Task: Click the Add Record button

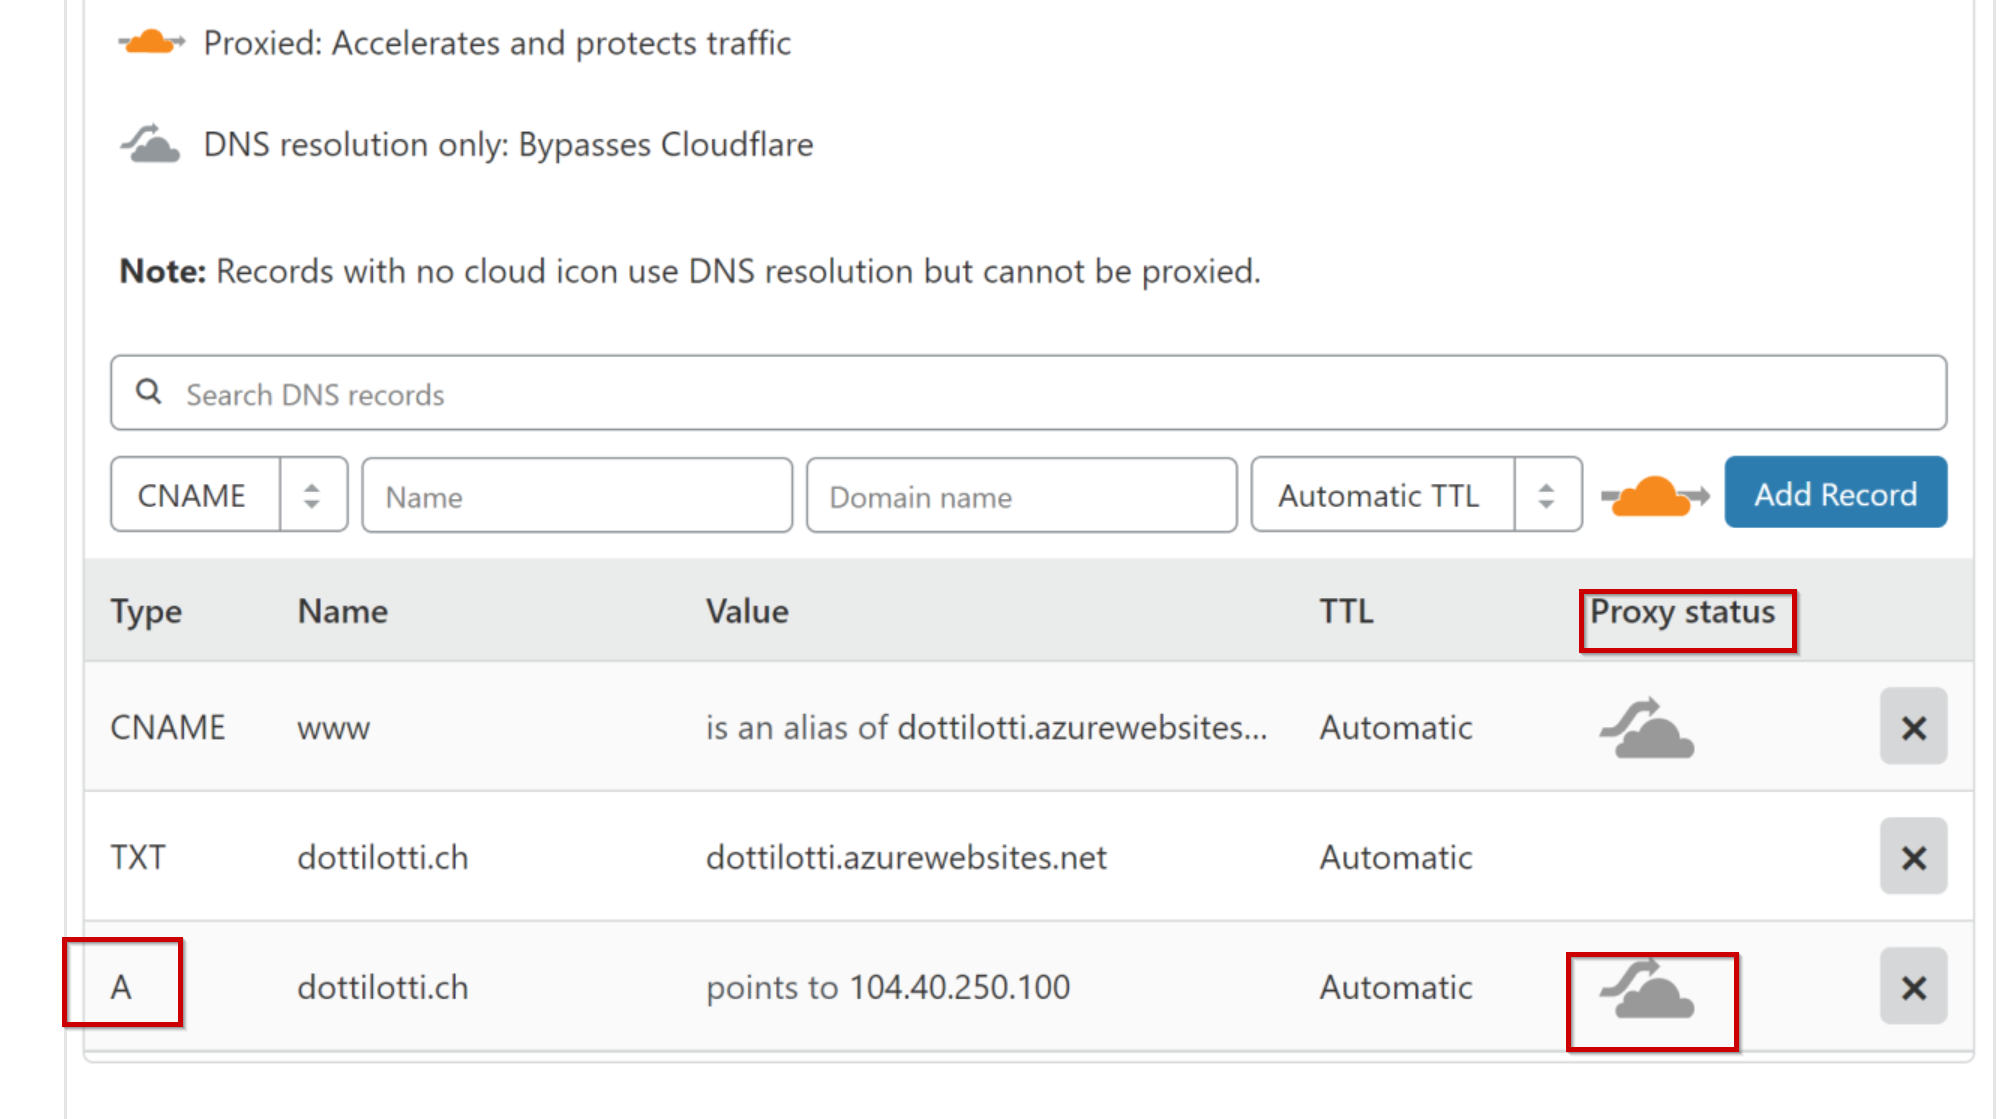Action: click(1835, 493)
